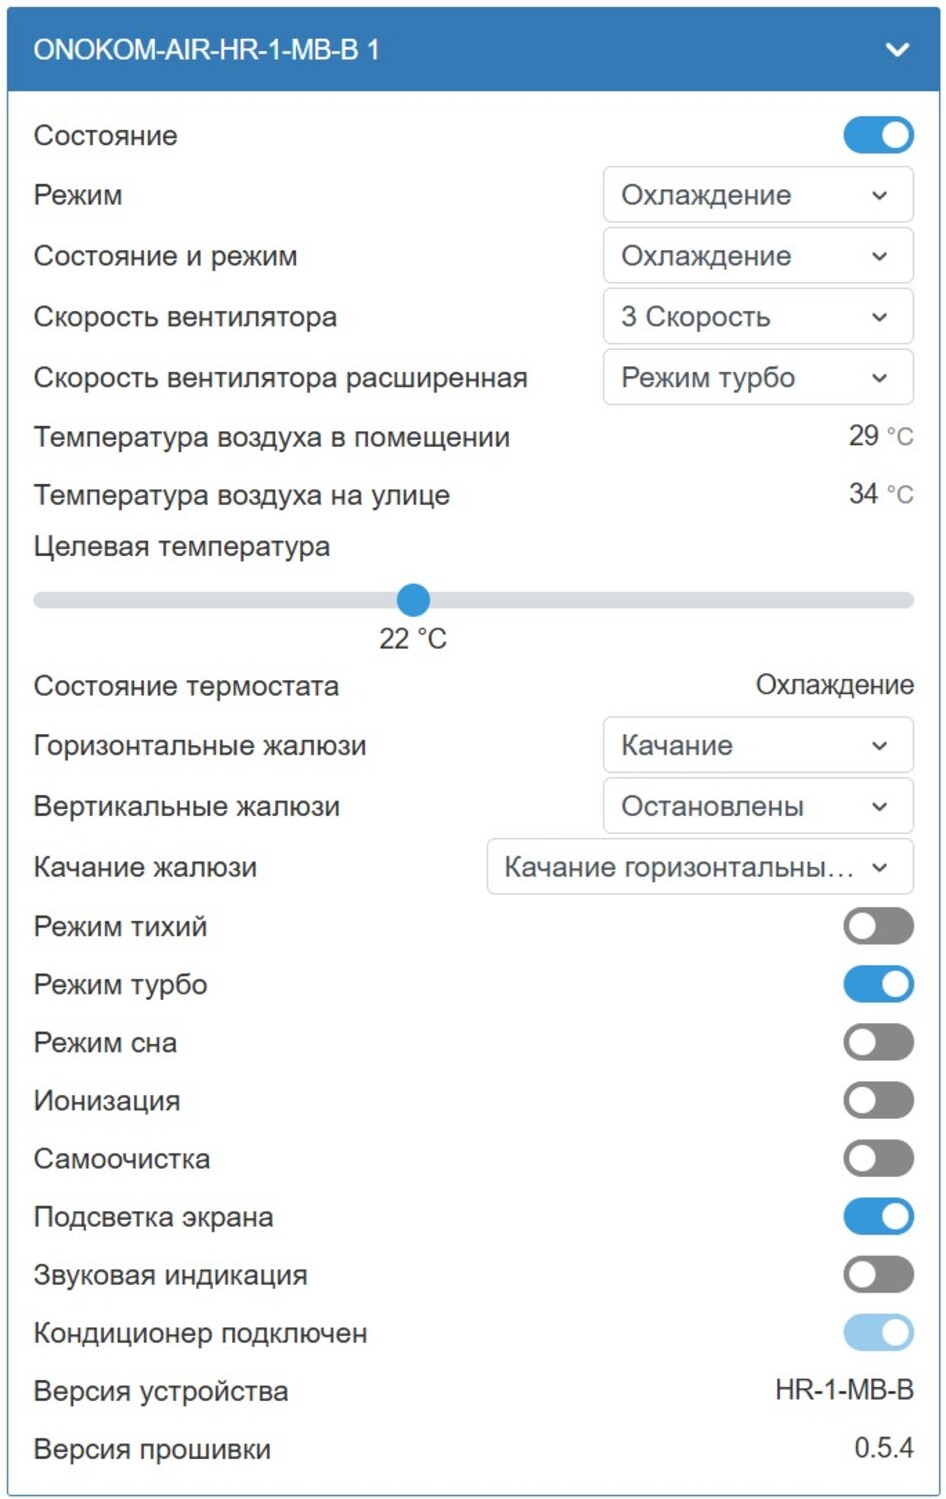This screenshot has height=1499, width=946.
Task: Open the Состояние и режим dropdown
Action: (x=758, y=255)
